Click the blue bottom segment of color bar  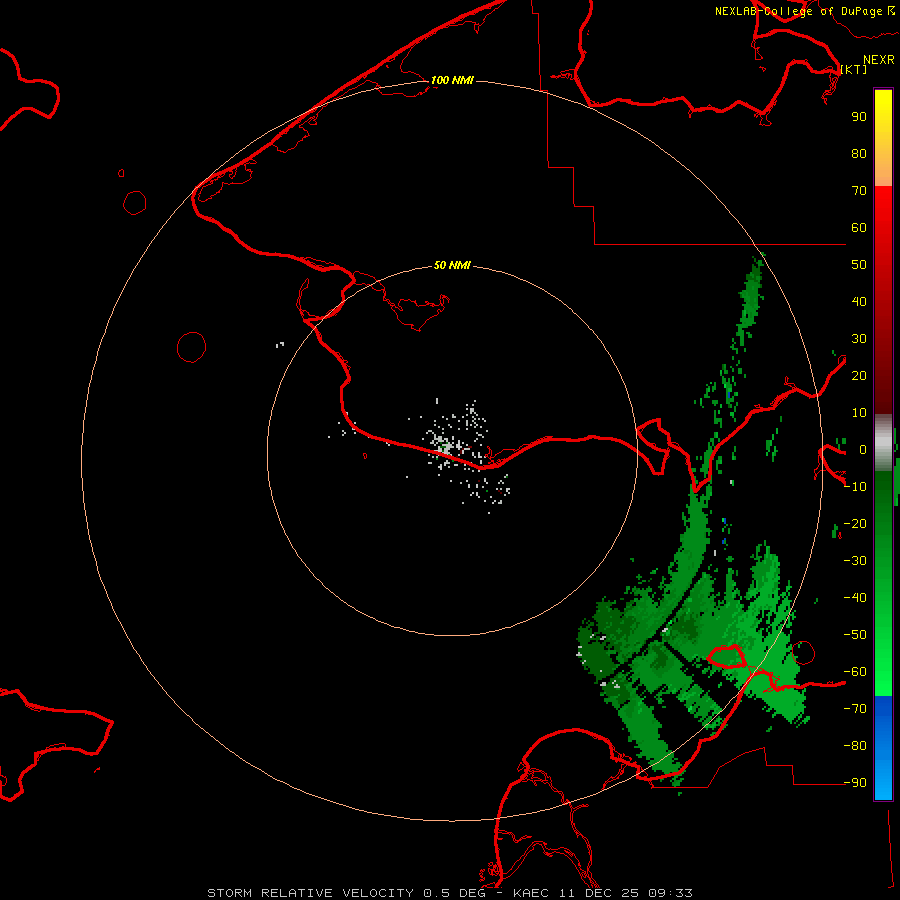coord(883,748)
